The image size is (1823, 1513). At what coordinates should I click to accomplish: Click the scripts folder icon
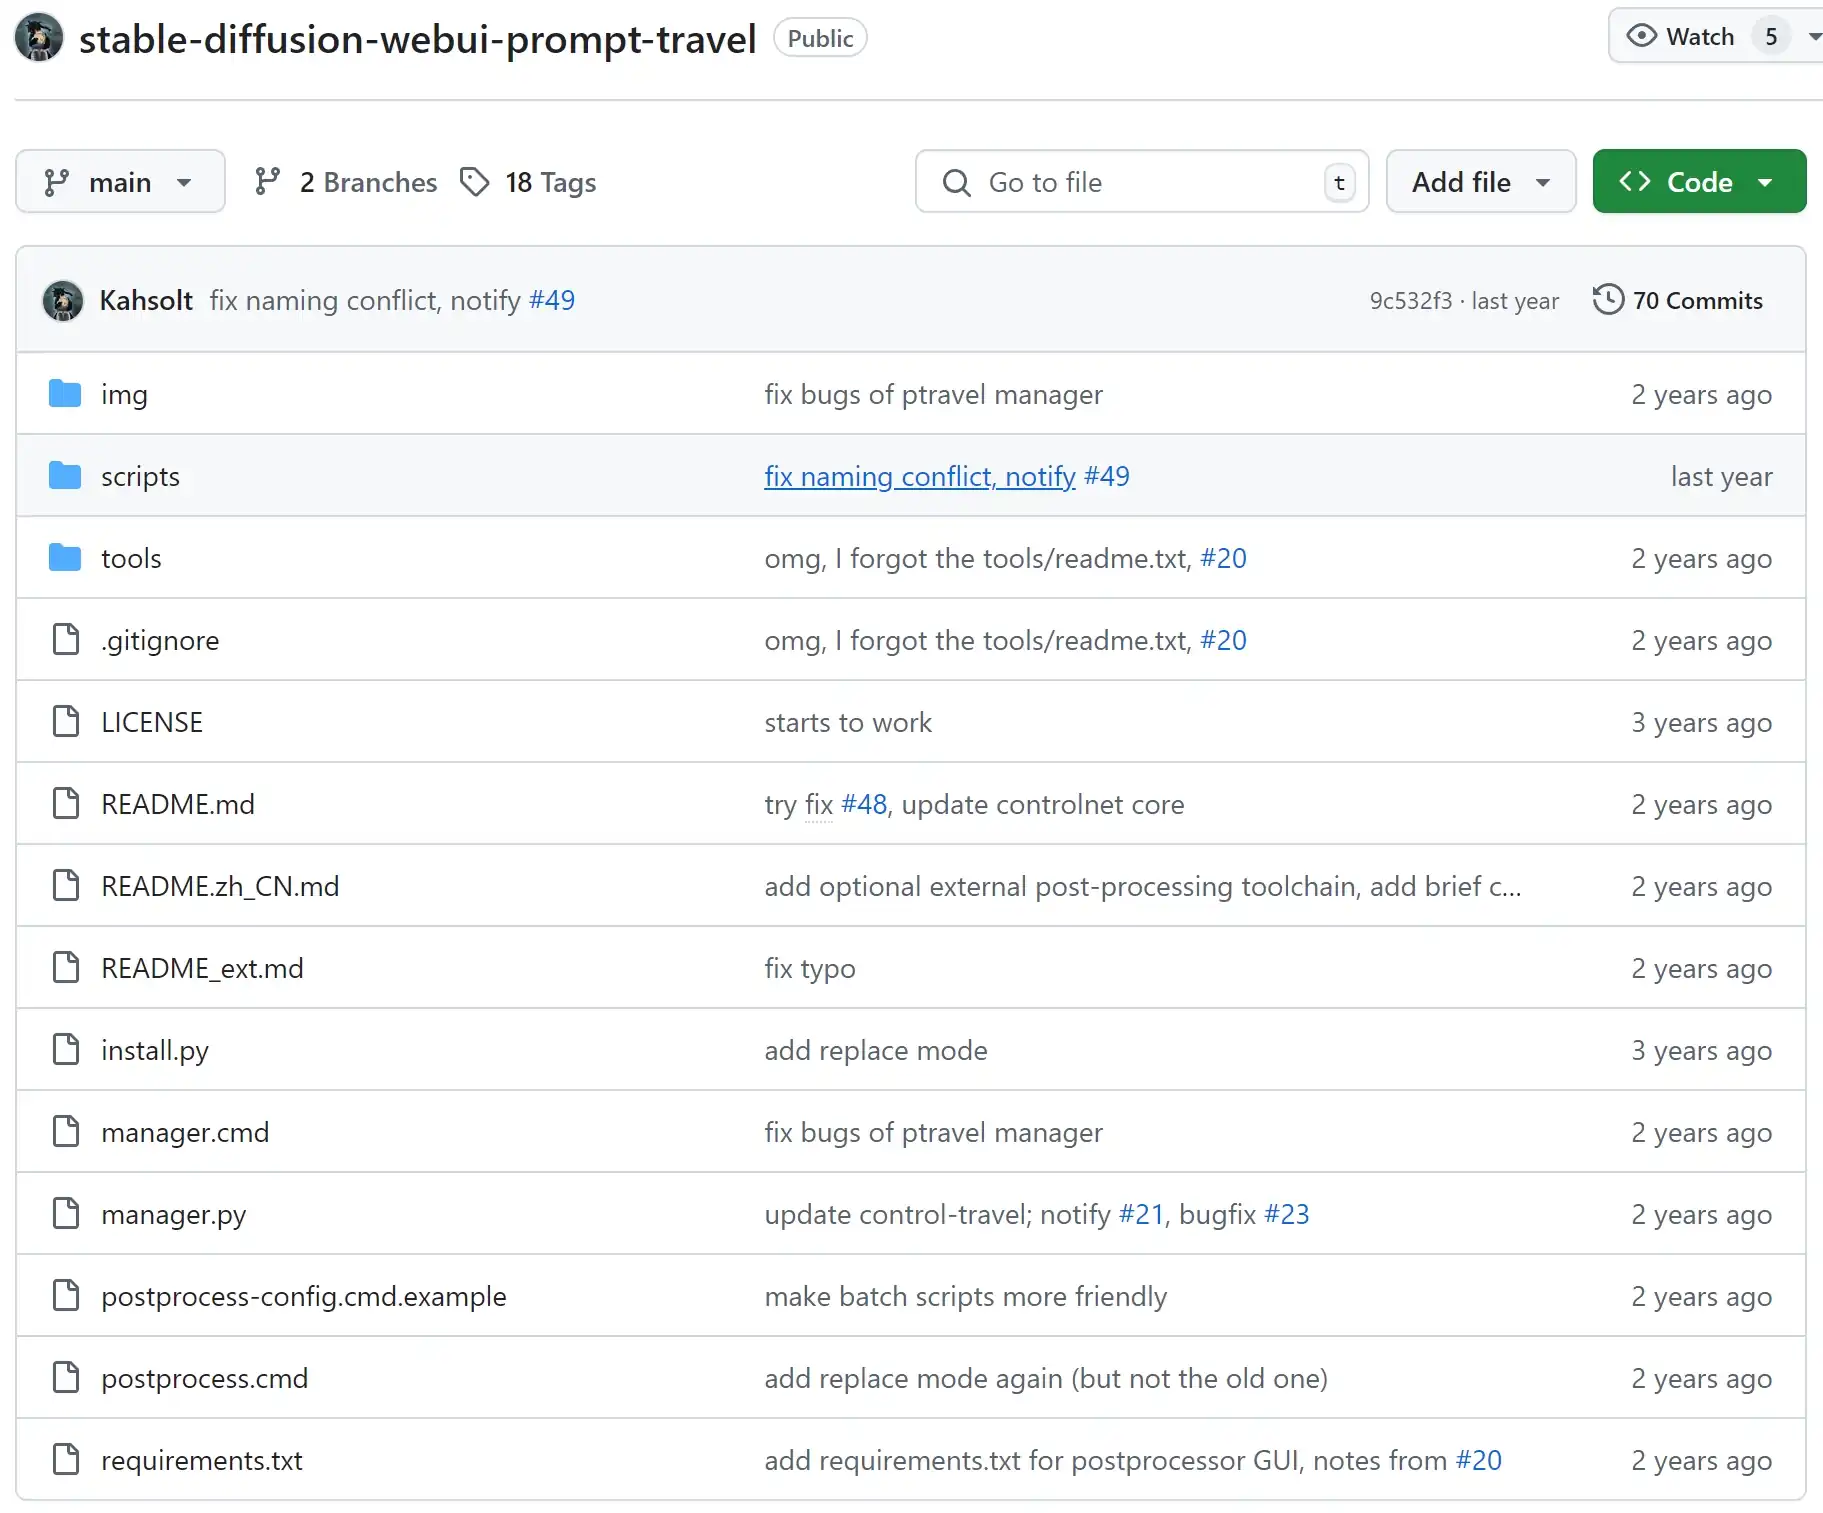coord(65,476)
